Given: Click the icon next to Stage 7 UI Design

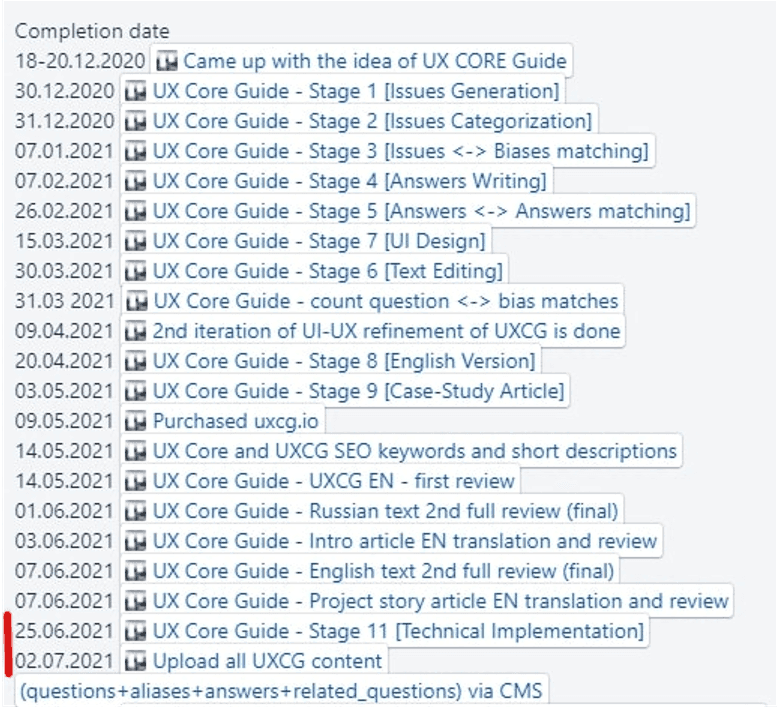Looking at the screenshot, I should pos(137,242).
